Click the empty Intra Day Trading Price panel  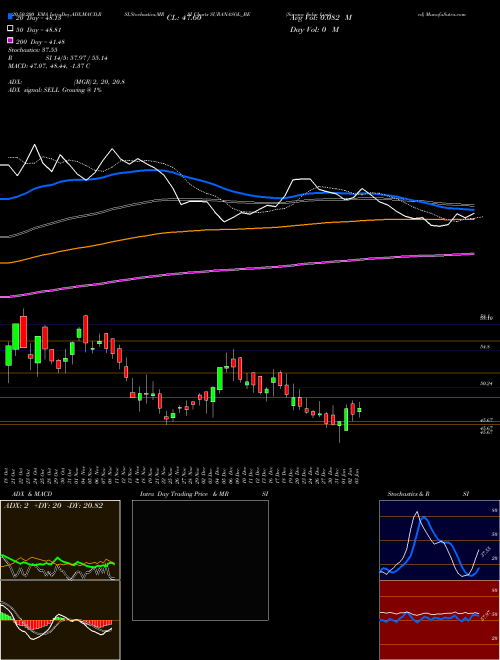(x=200, y=560)
